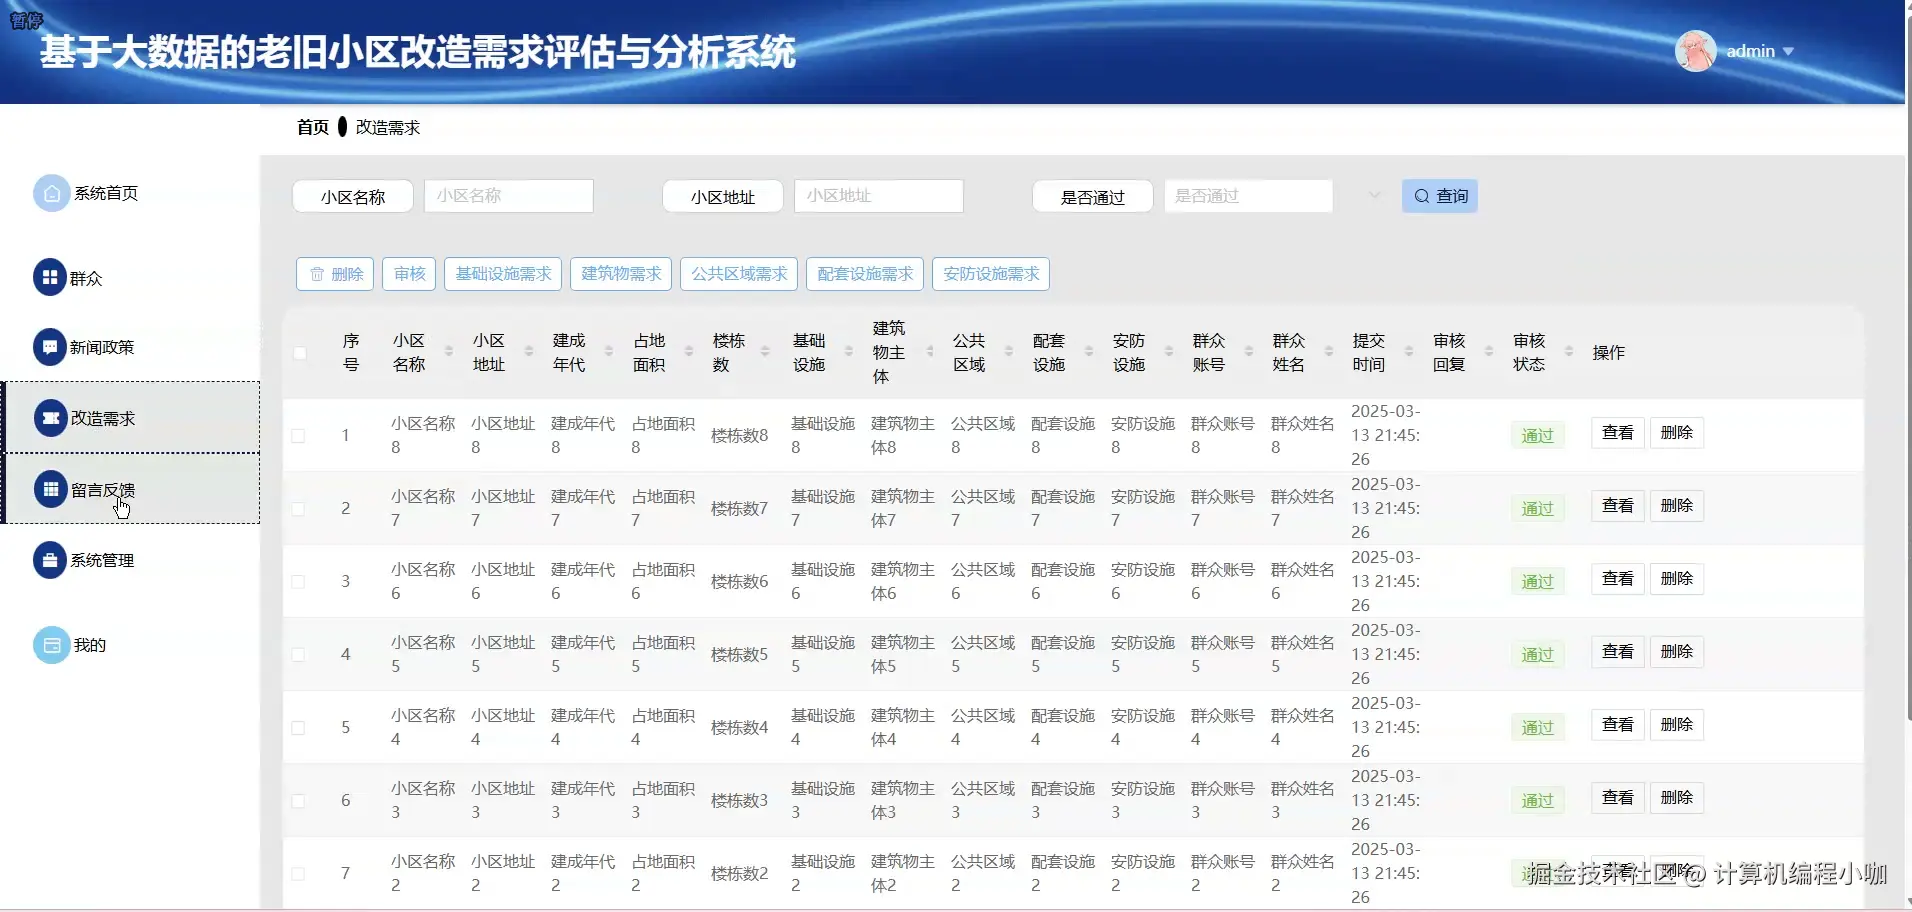Click 查看 for row 5

coord(1618,725)
